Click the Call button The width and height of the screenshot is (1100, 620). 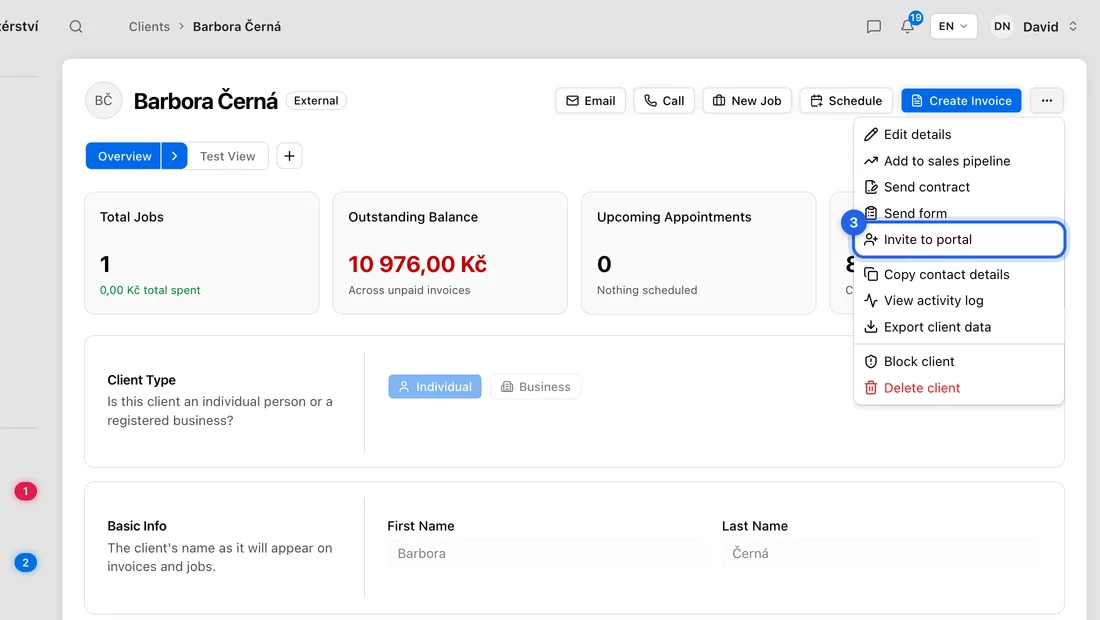click(x=664, y=100)
